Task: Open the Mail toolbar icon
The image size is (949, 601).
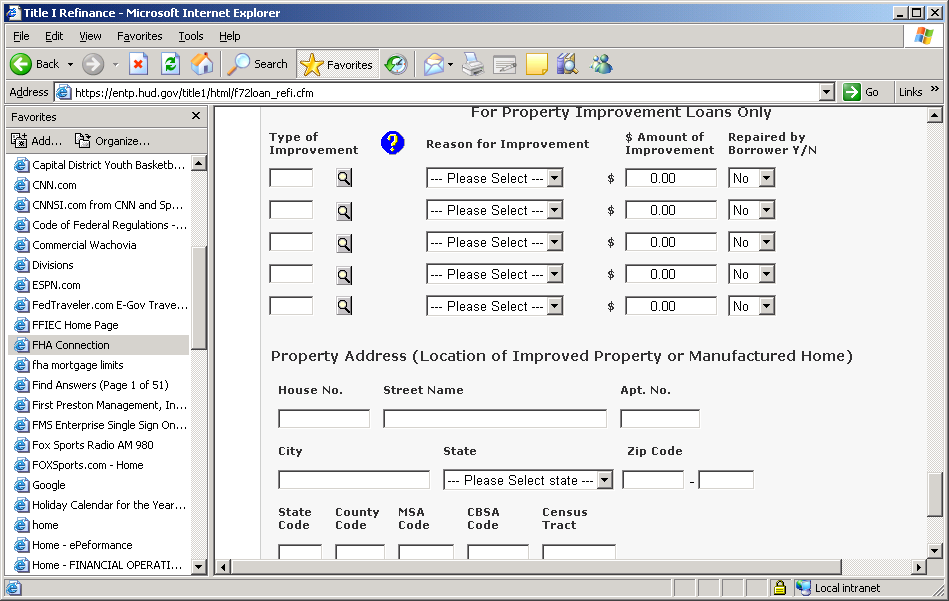Action: pyautogui.click(x=434, y=64)
